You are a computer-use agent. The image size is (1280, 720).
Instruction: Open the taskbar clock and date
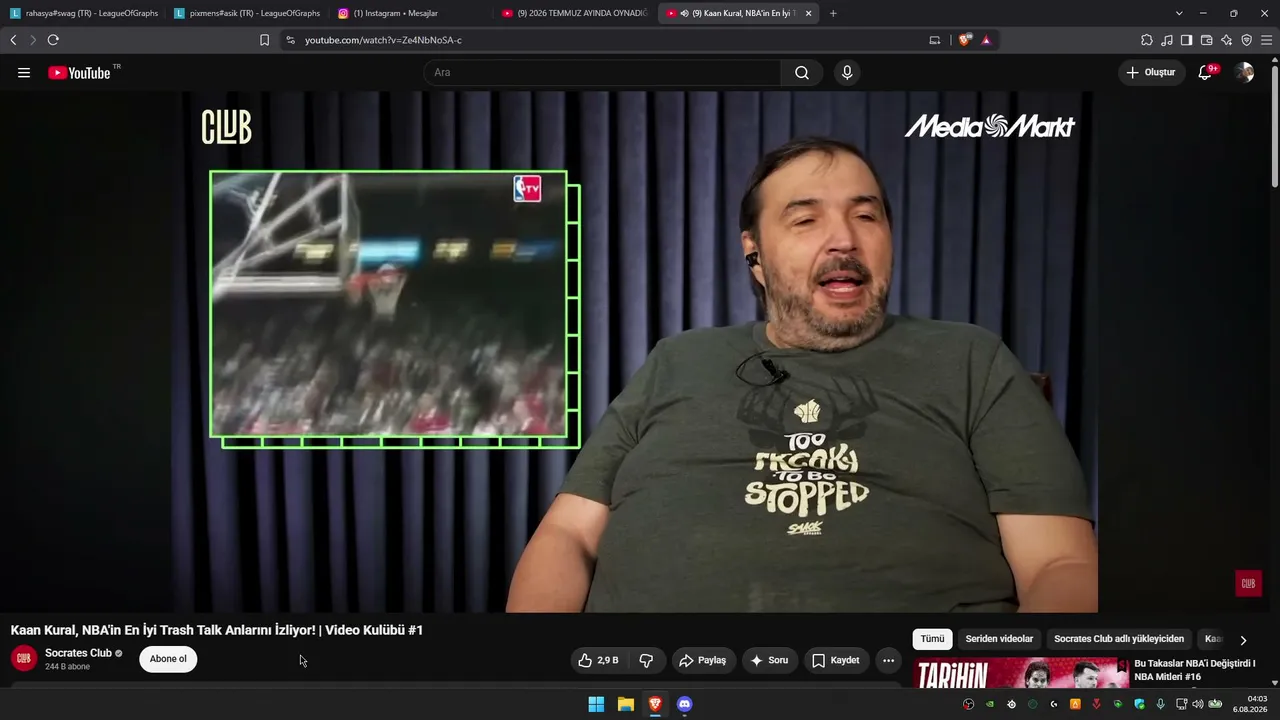coord(1252,704)
